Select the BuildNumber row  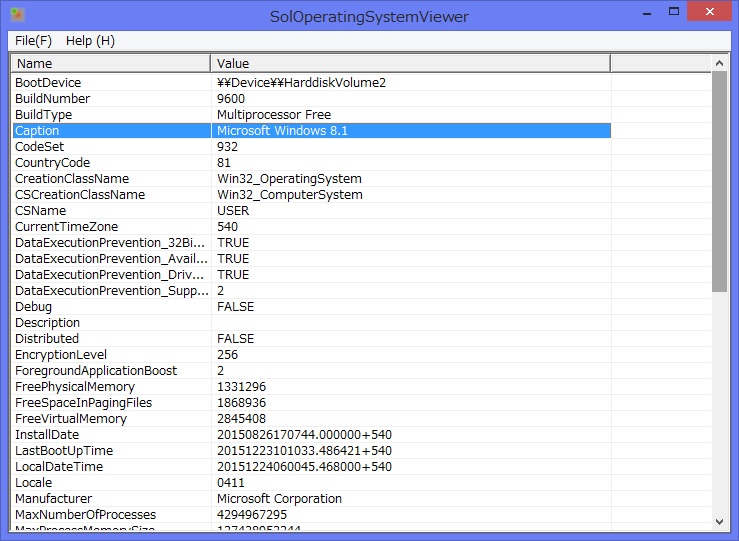coord(312,98)
